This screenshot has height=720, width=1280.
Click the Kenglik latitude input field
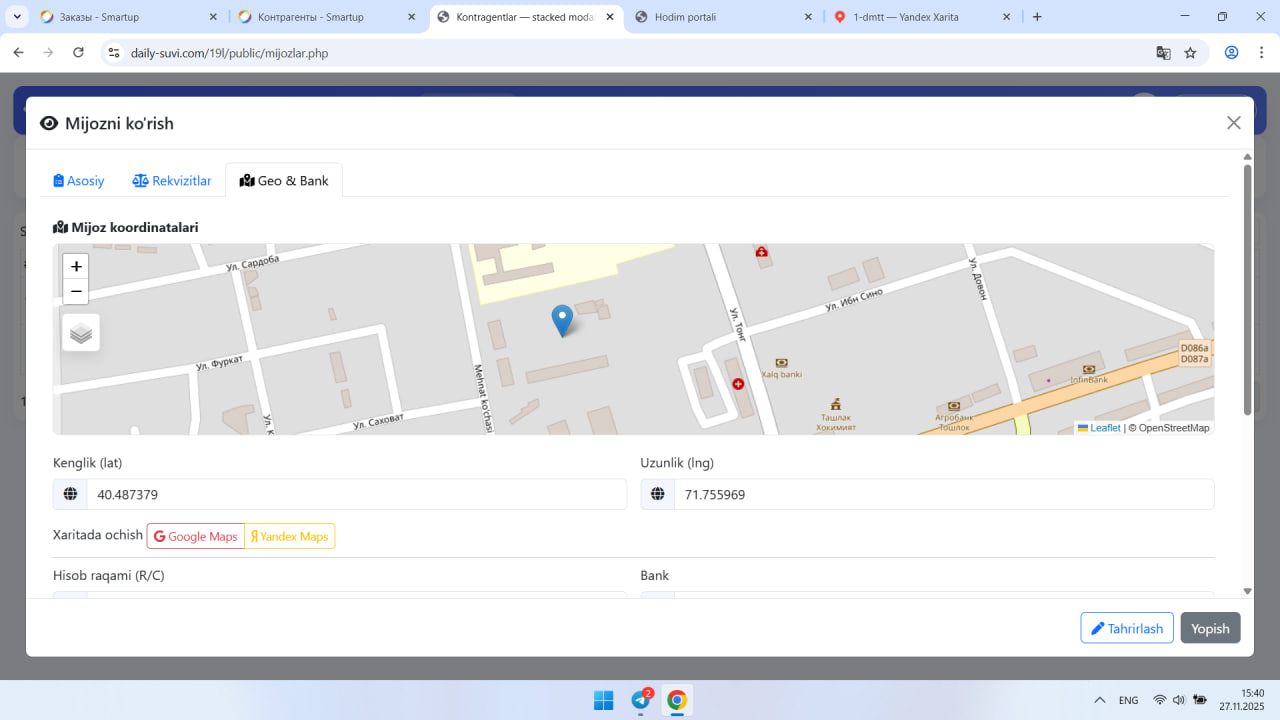(x=356, y=495)
